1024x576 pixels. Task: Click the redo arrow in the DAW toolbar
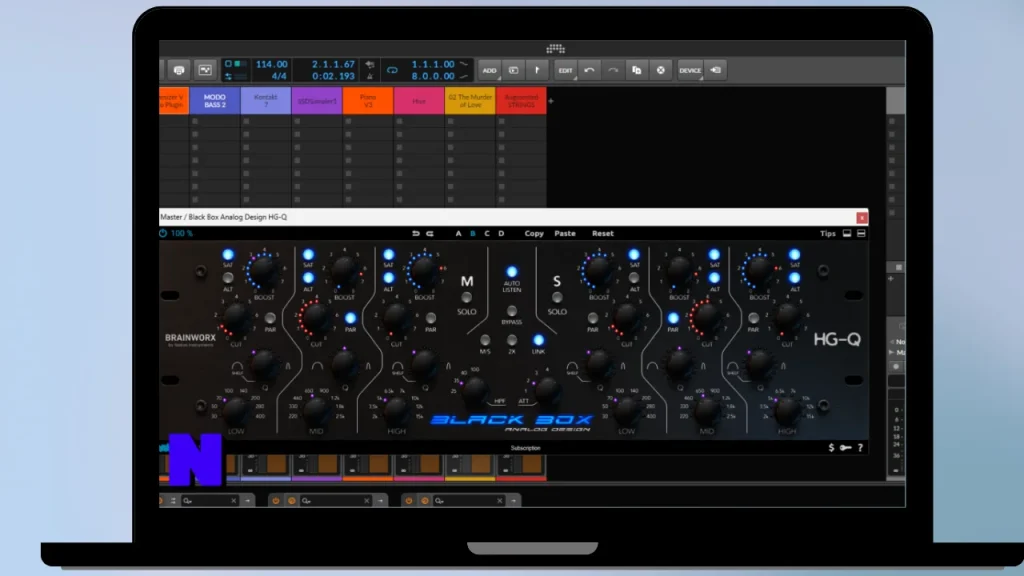[x=613, y=70]
